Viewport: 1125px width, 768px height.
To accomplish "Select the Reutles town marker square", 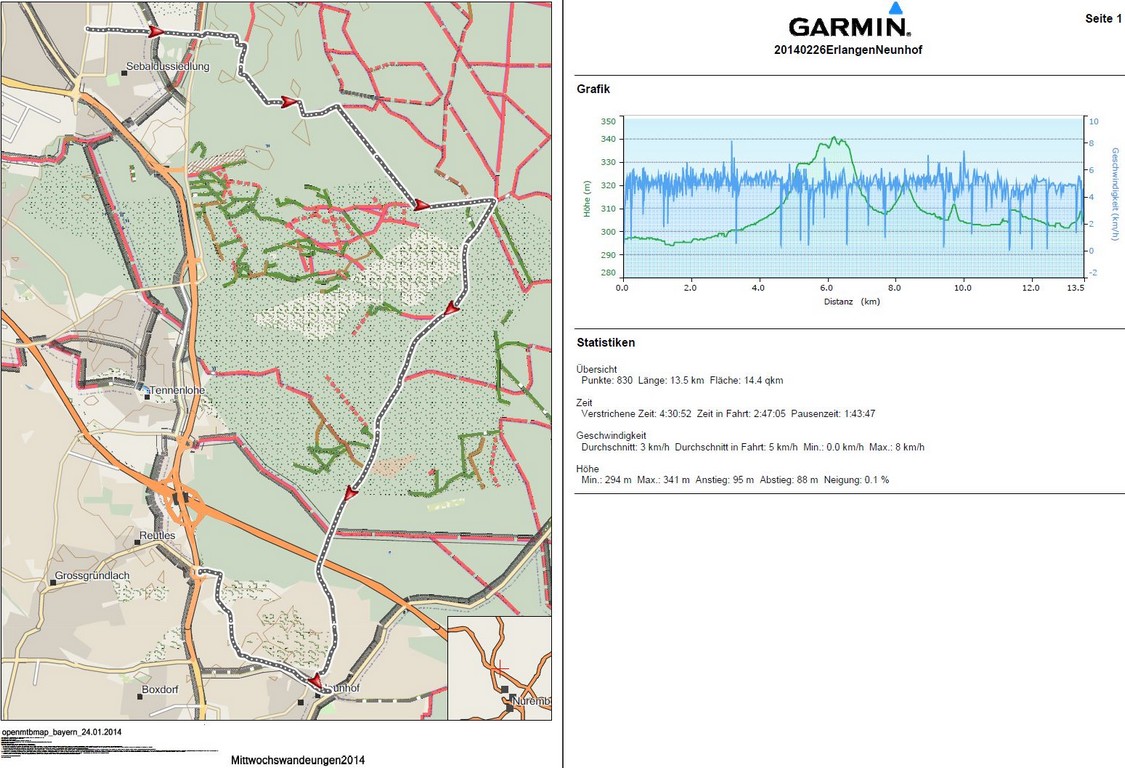I will (138, 543).
